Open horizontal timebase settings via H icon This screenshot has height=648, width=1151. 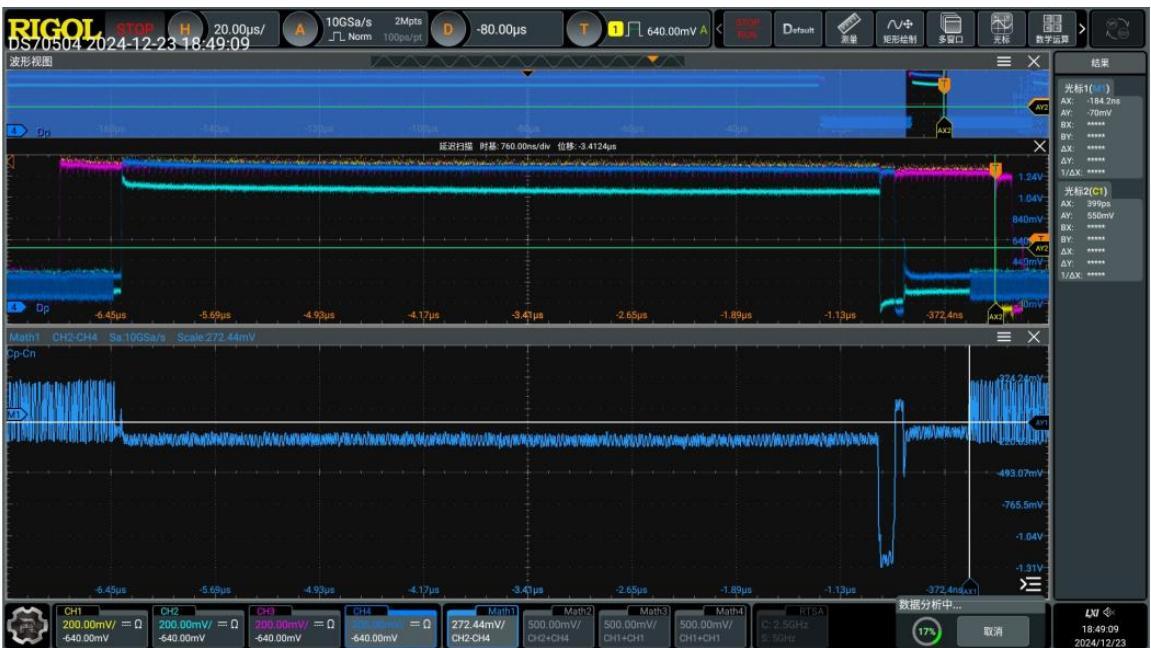coord(185,29)
